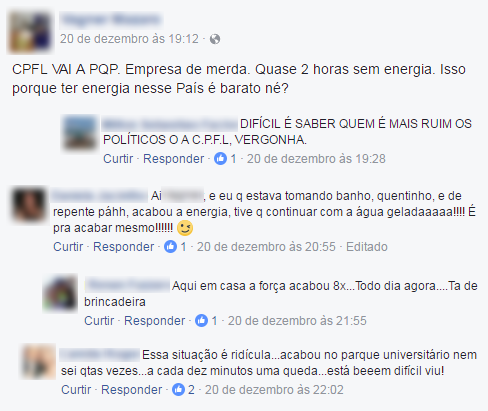Click the winking emoji in the cold shower comment

point(185,228)
